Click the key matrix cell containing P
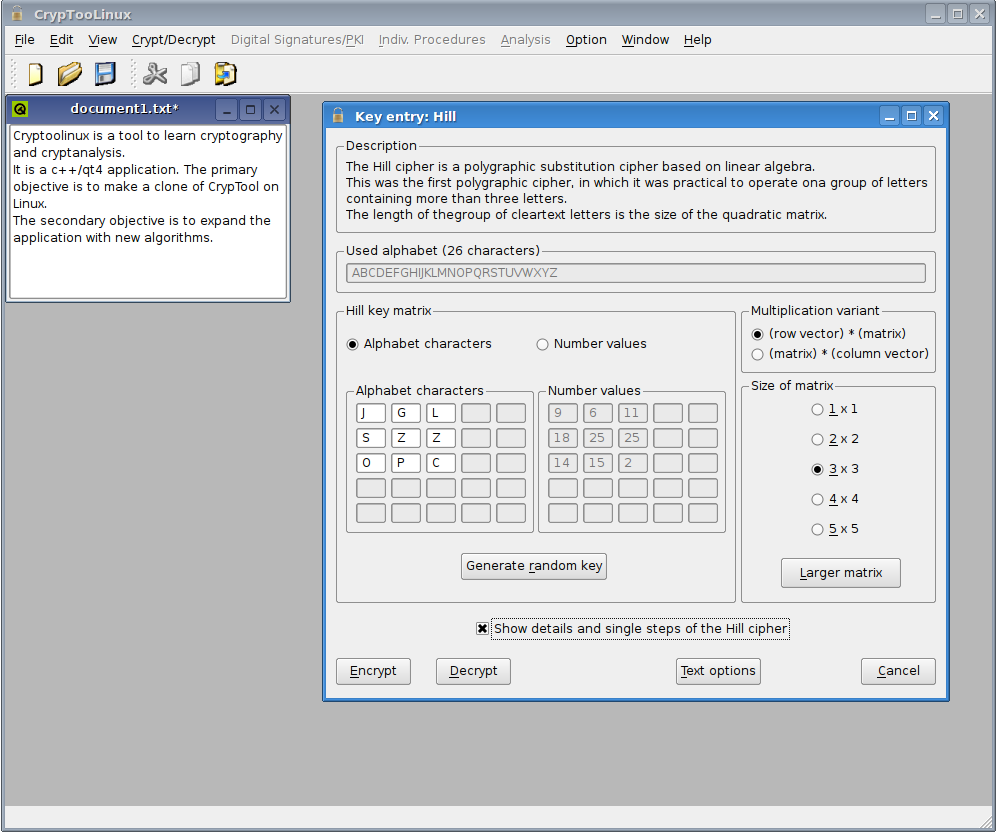 (406, 463)
